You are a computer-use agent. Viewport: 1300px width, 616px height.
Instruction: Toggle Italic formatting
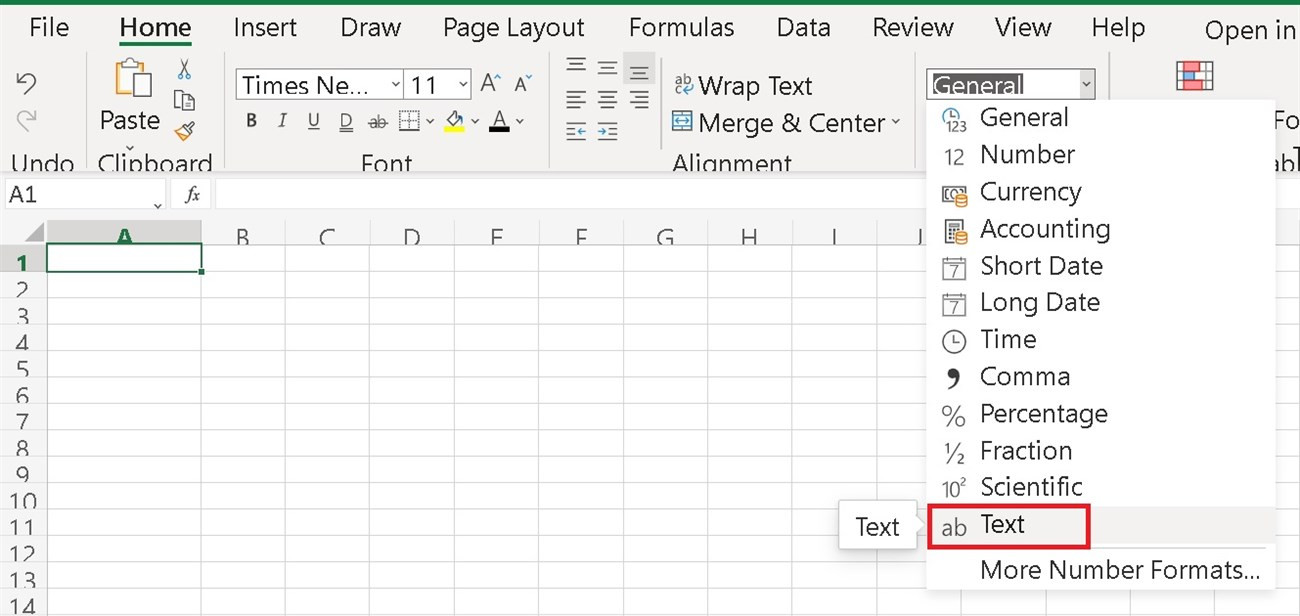point(282,122)
